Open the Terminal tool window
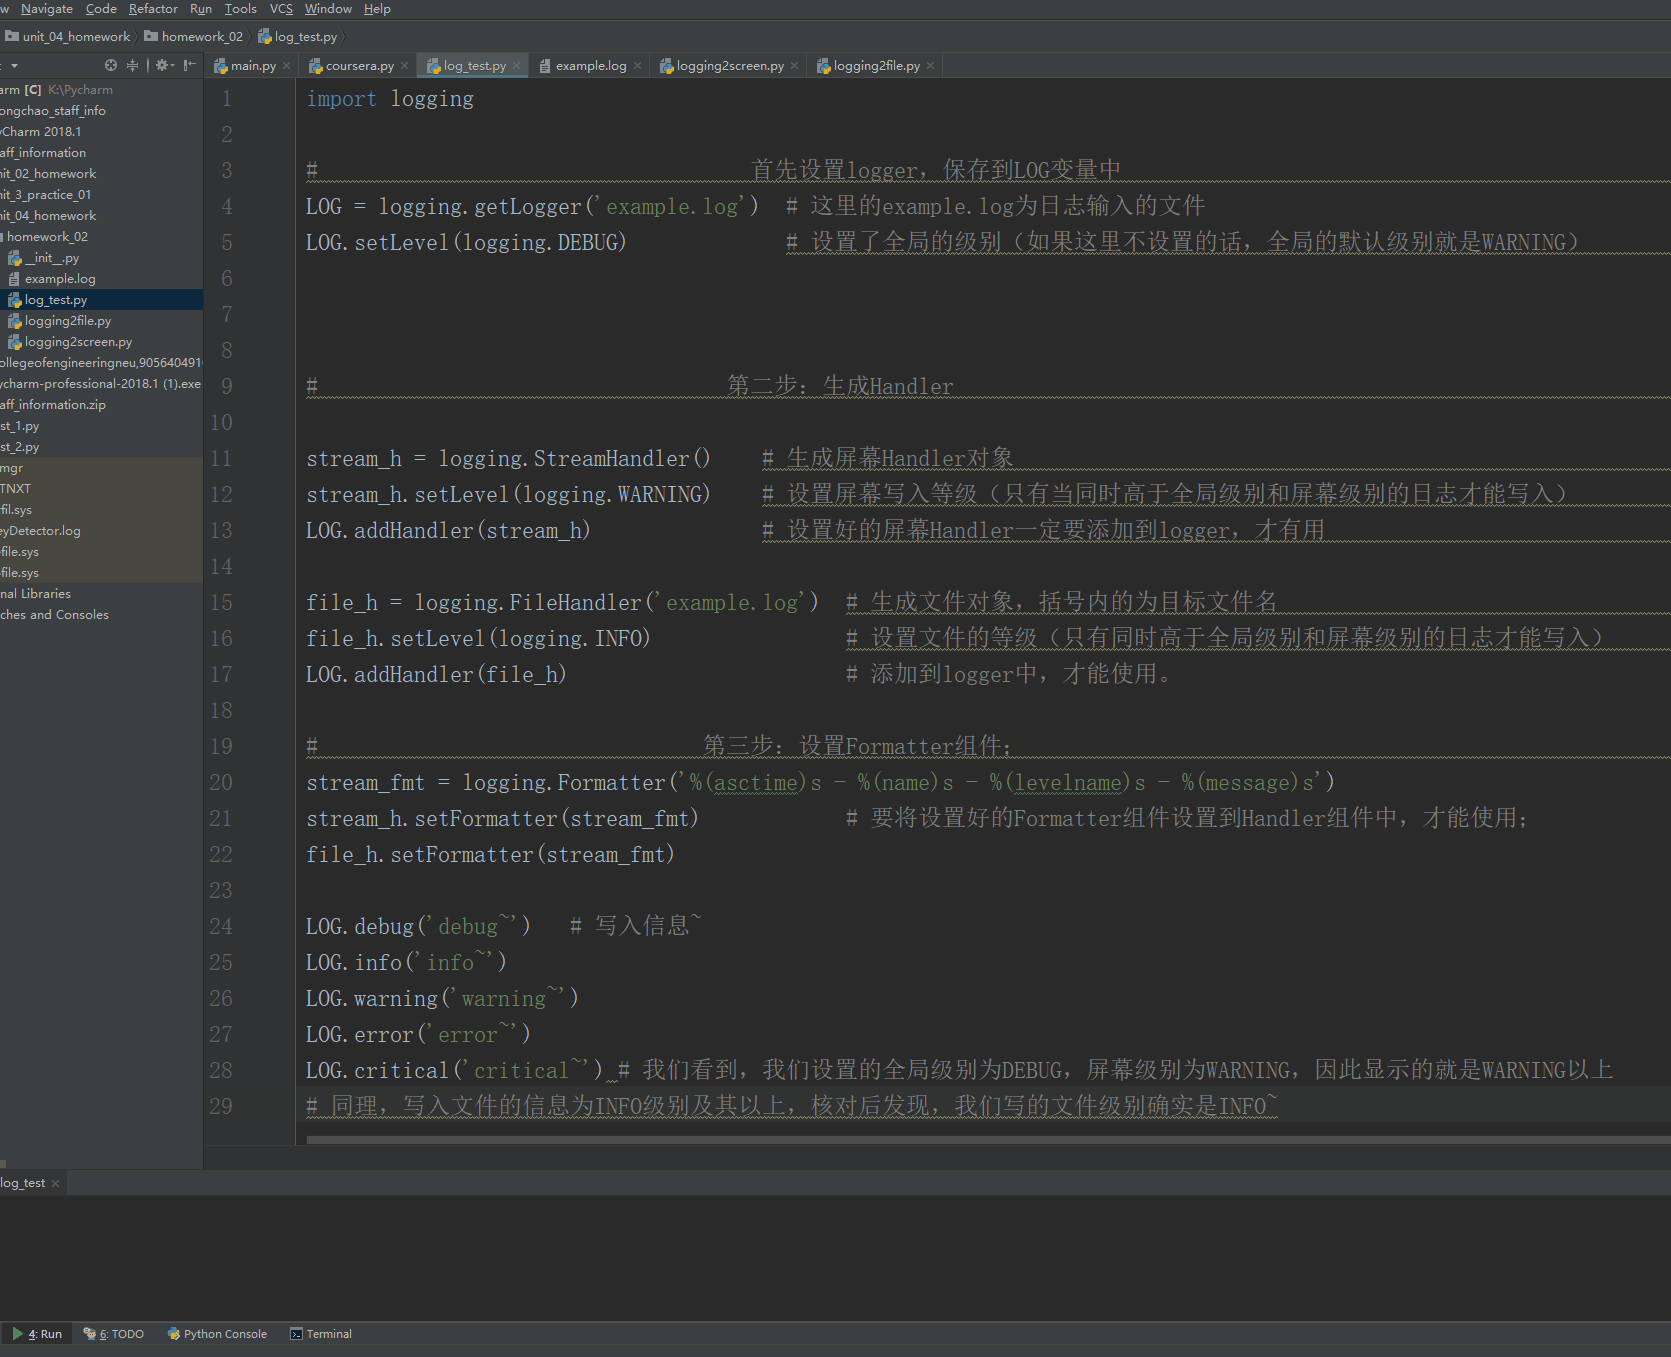This screenshot has width=1671, height=1357. [x=321, y=1334]
